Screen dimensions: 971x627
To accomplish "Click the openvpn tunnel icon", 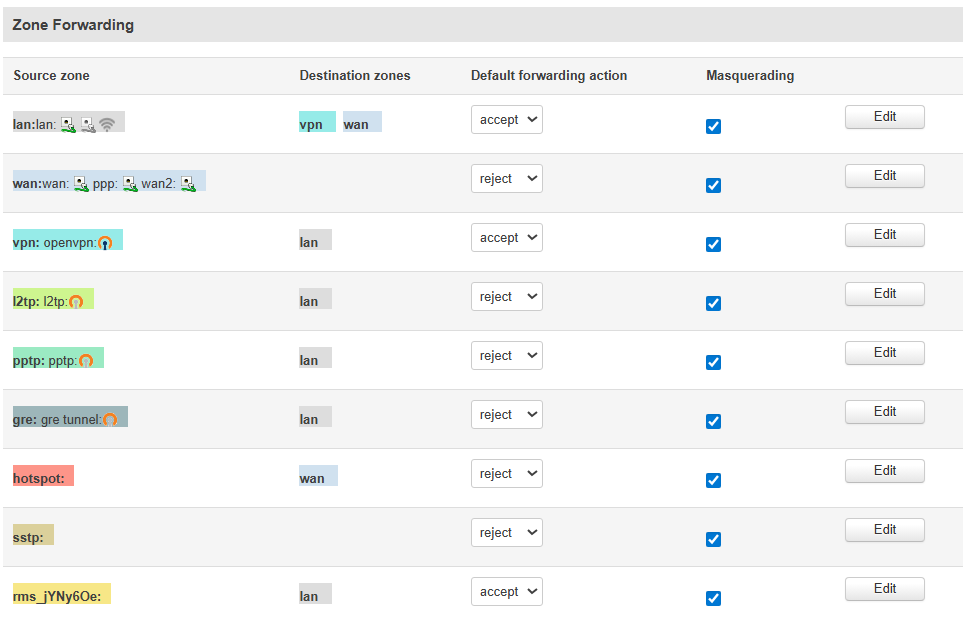I will pyautogui.click(x=105, y=243).
